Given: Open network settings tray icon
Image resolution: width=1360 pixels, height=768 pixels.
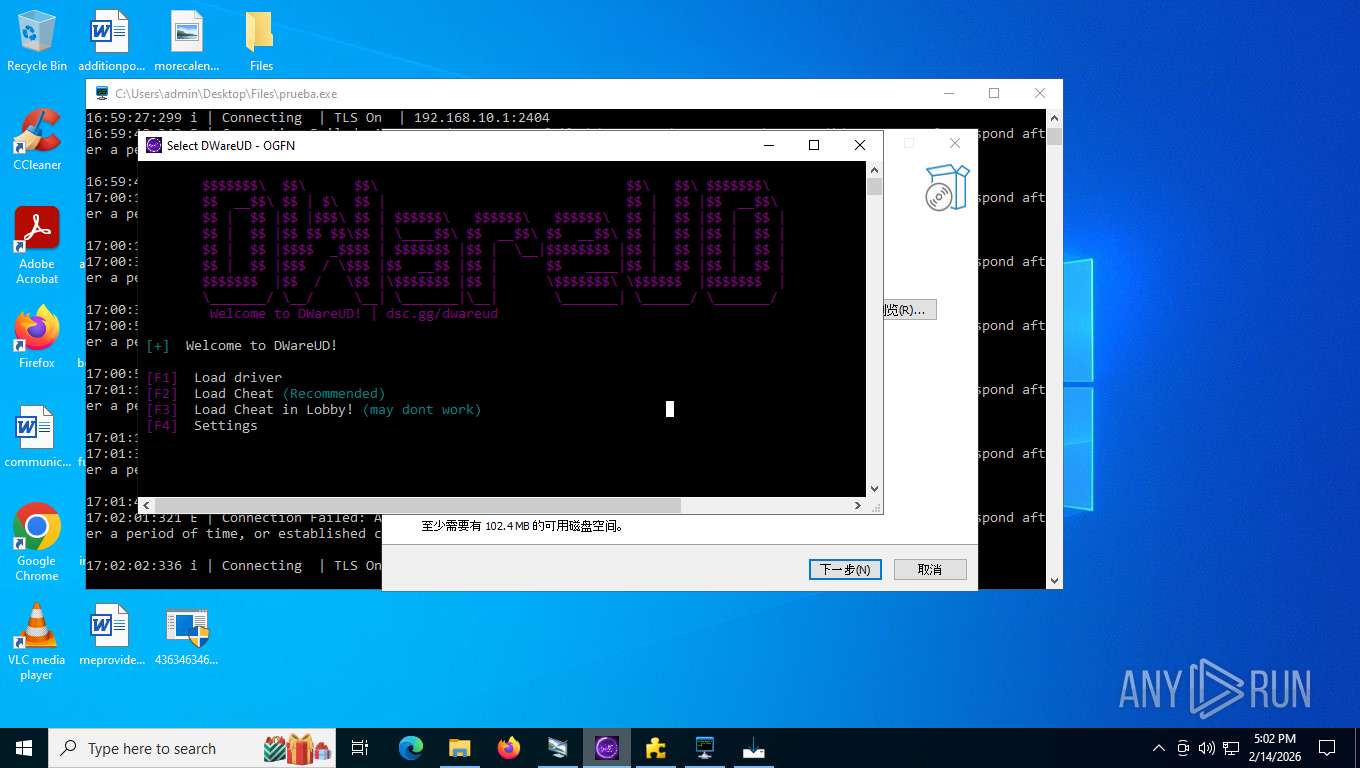Looking at the screenshot, I should click(1231, 748).
